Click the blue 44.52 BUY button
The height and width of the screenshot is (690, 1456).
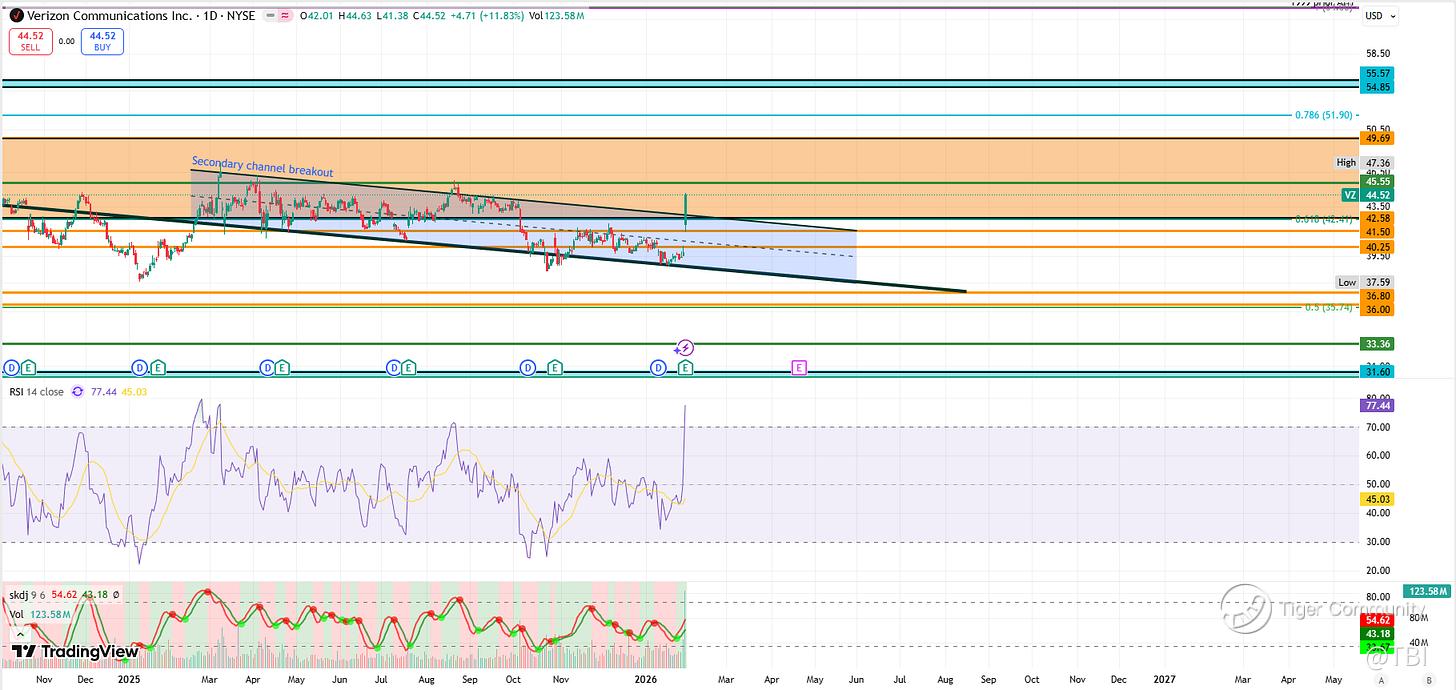click(103, 41)
